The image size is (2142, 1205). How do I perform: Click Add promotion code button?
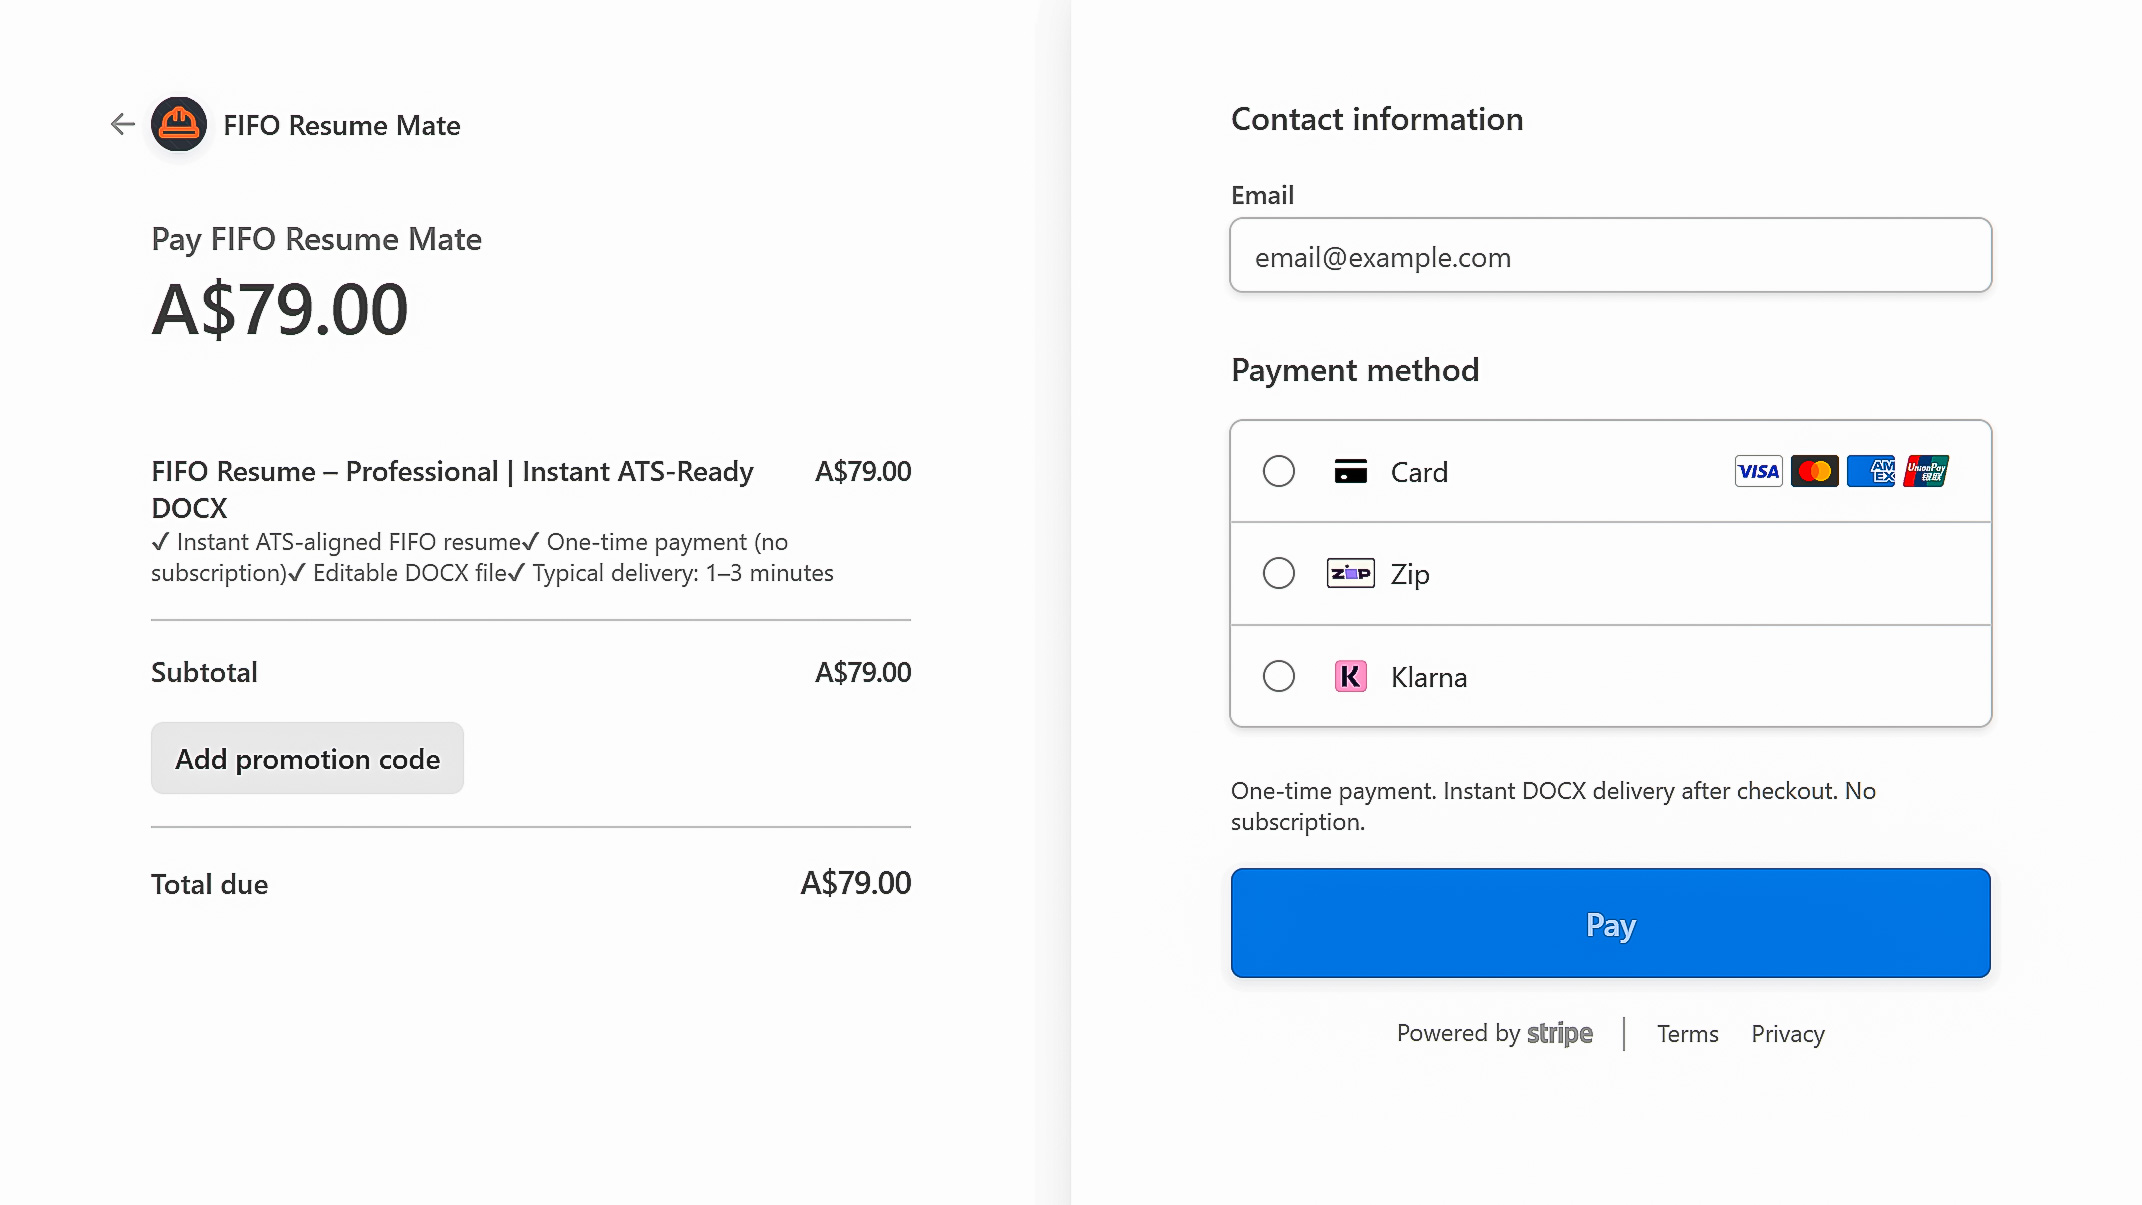pyautogui.click(x=307, y=759)
